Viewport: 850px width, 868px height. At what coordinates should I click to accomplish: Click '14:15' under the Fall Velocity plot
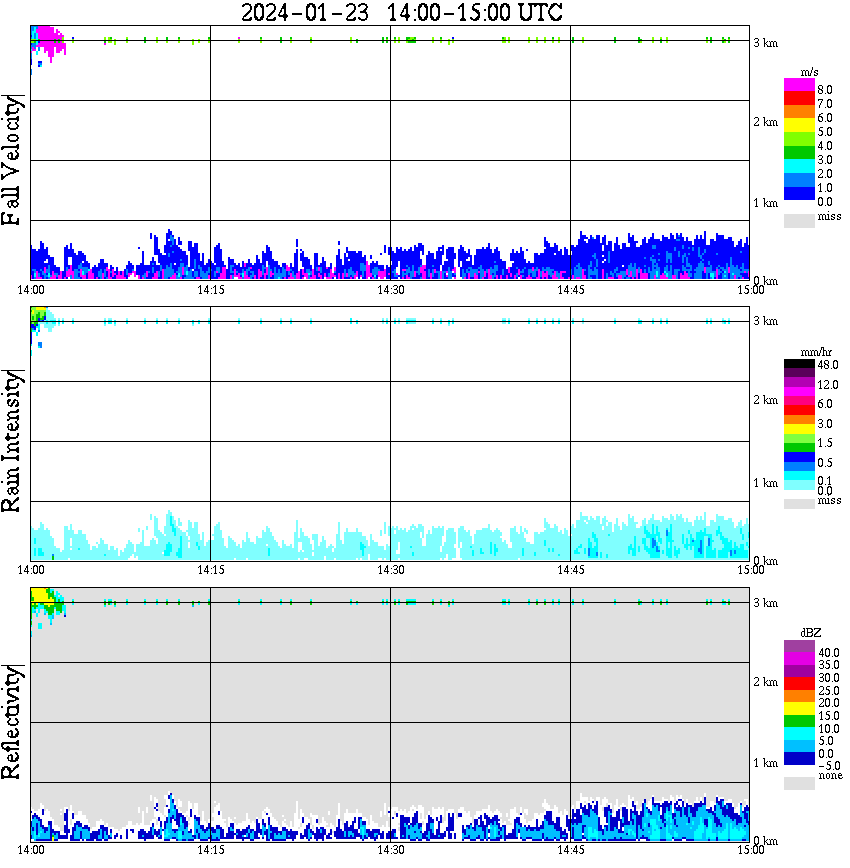coord(210,290)
